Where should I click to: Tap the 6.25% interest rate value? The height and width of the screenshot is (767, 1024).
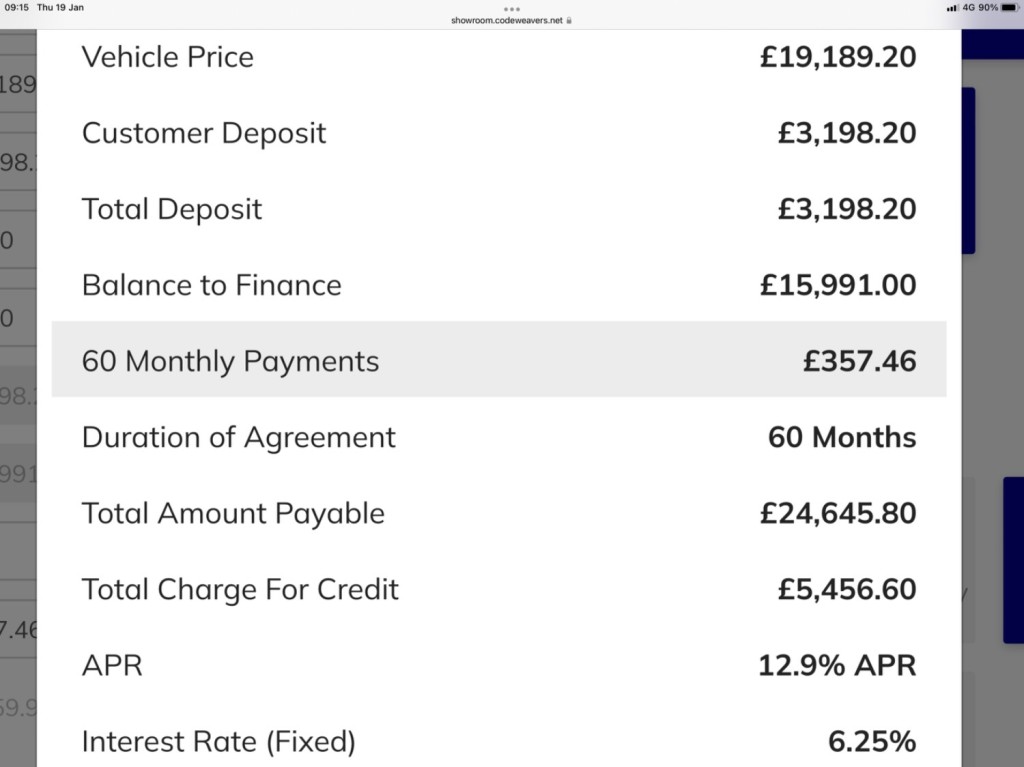click(x=872, y=742)
